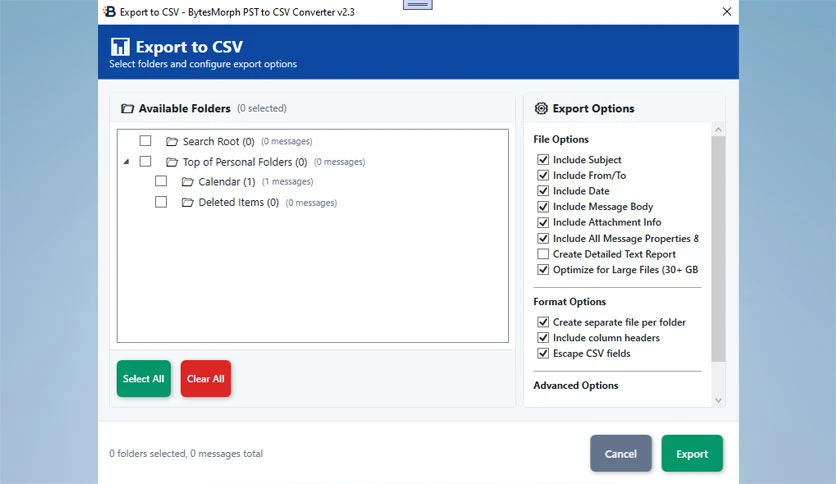The height and width of the screenshot is (484, 836).
Task: Click the Top of Personal Folders folder icon
Action: click(172, 162)
